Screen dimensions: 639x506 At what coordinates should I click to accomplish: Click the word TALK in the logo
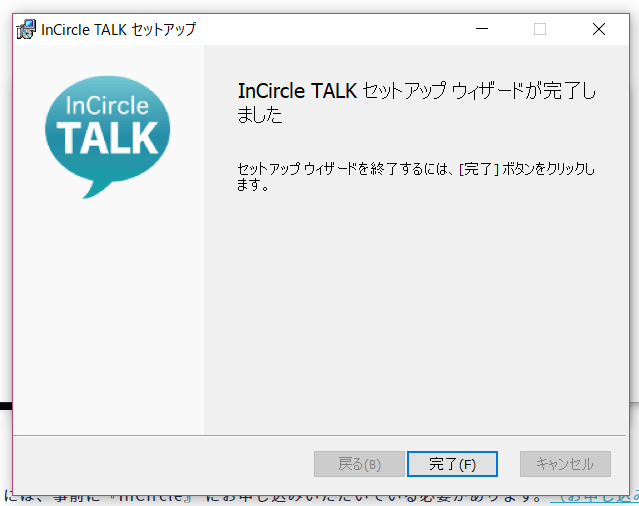pos(107,138)
